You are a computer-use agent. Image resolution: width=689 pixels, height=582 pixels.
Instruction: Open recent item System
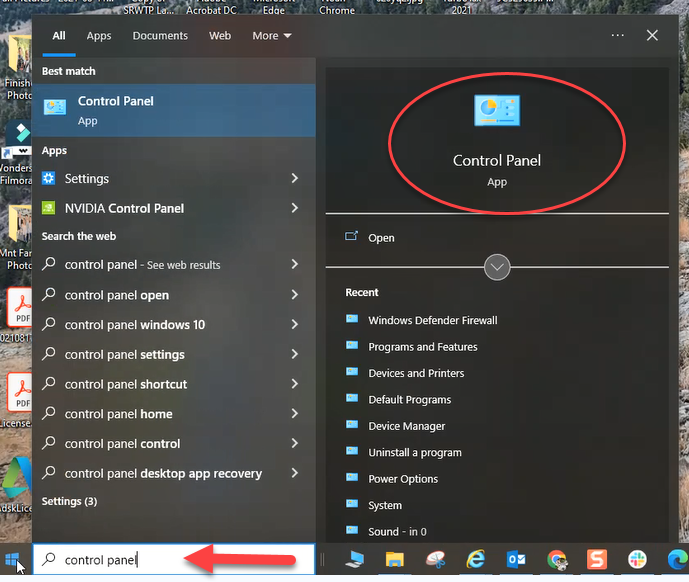[385, 505]
